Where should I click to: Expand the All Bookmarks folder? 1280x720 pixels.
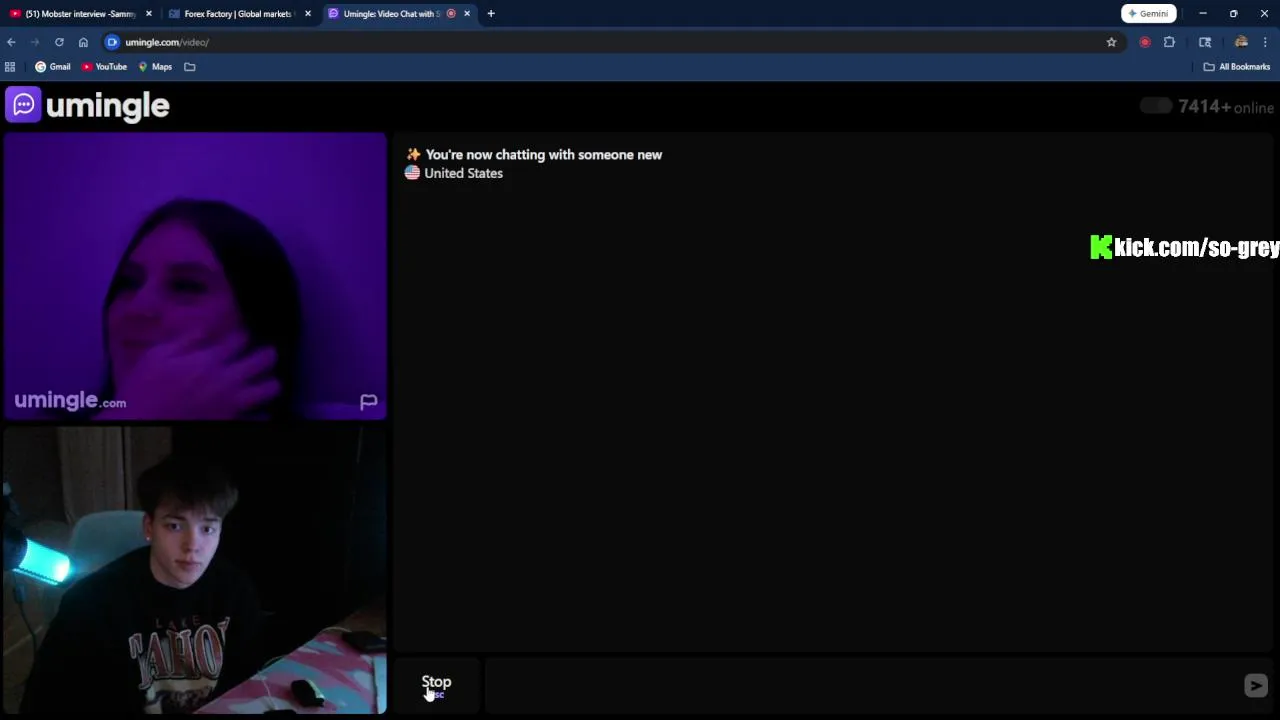[1237, 67]
